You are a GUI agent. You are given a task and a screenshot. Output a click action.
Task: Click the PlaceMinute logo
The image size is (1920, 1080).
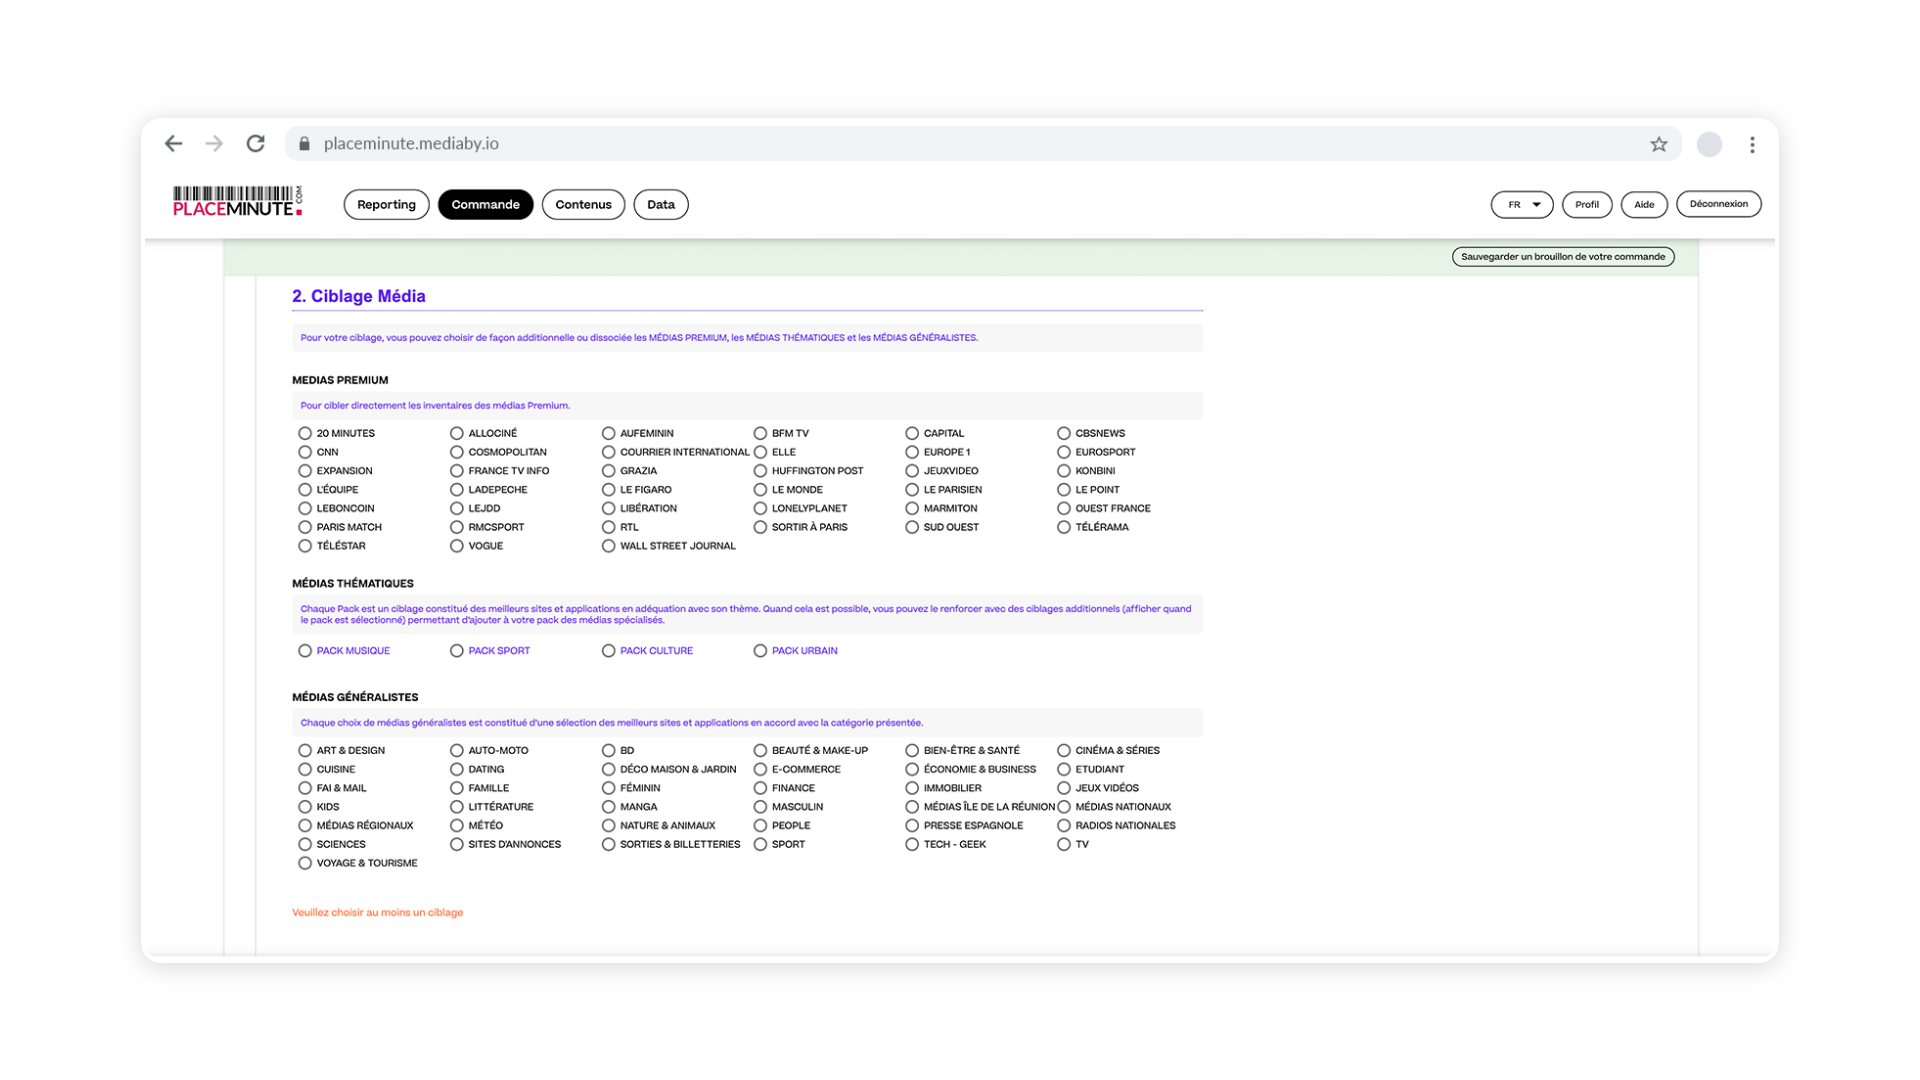tap(237, 201)
